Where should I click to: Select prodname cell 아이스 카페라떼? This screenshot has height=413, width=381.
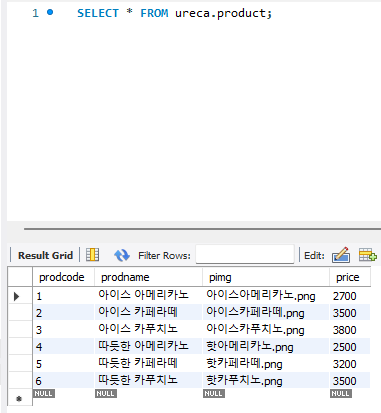[x=149, y=313]
